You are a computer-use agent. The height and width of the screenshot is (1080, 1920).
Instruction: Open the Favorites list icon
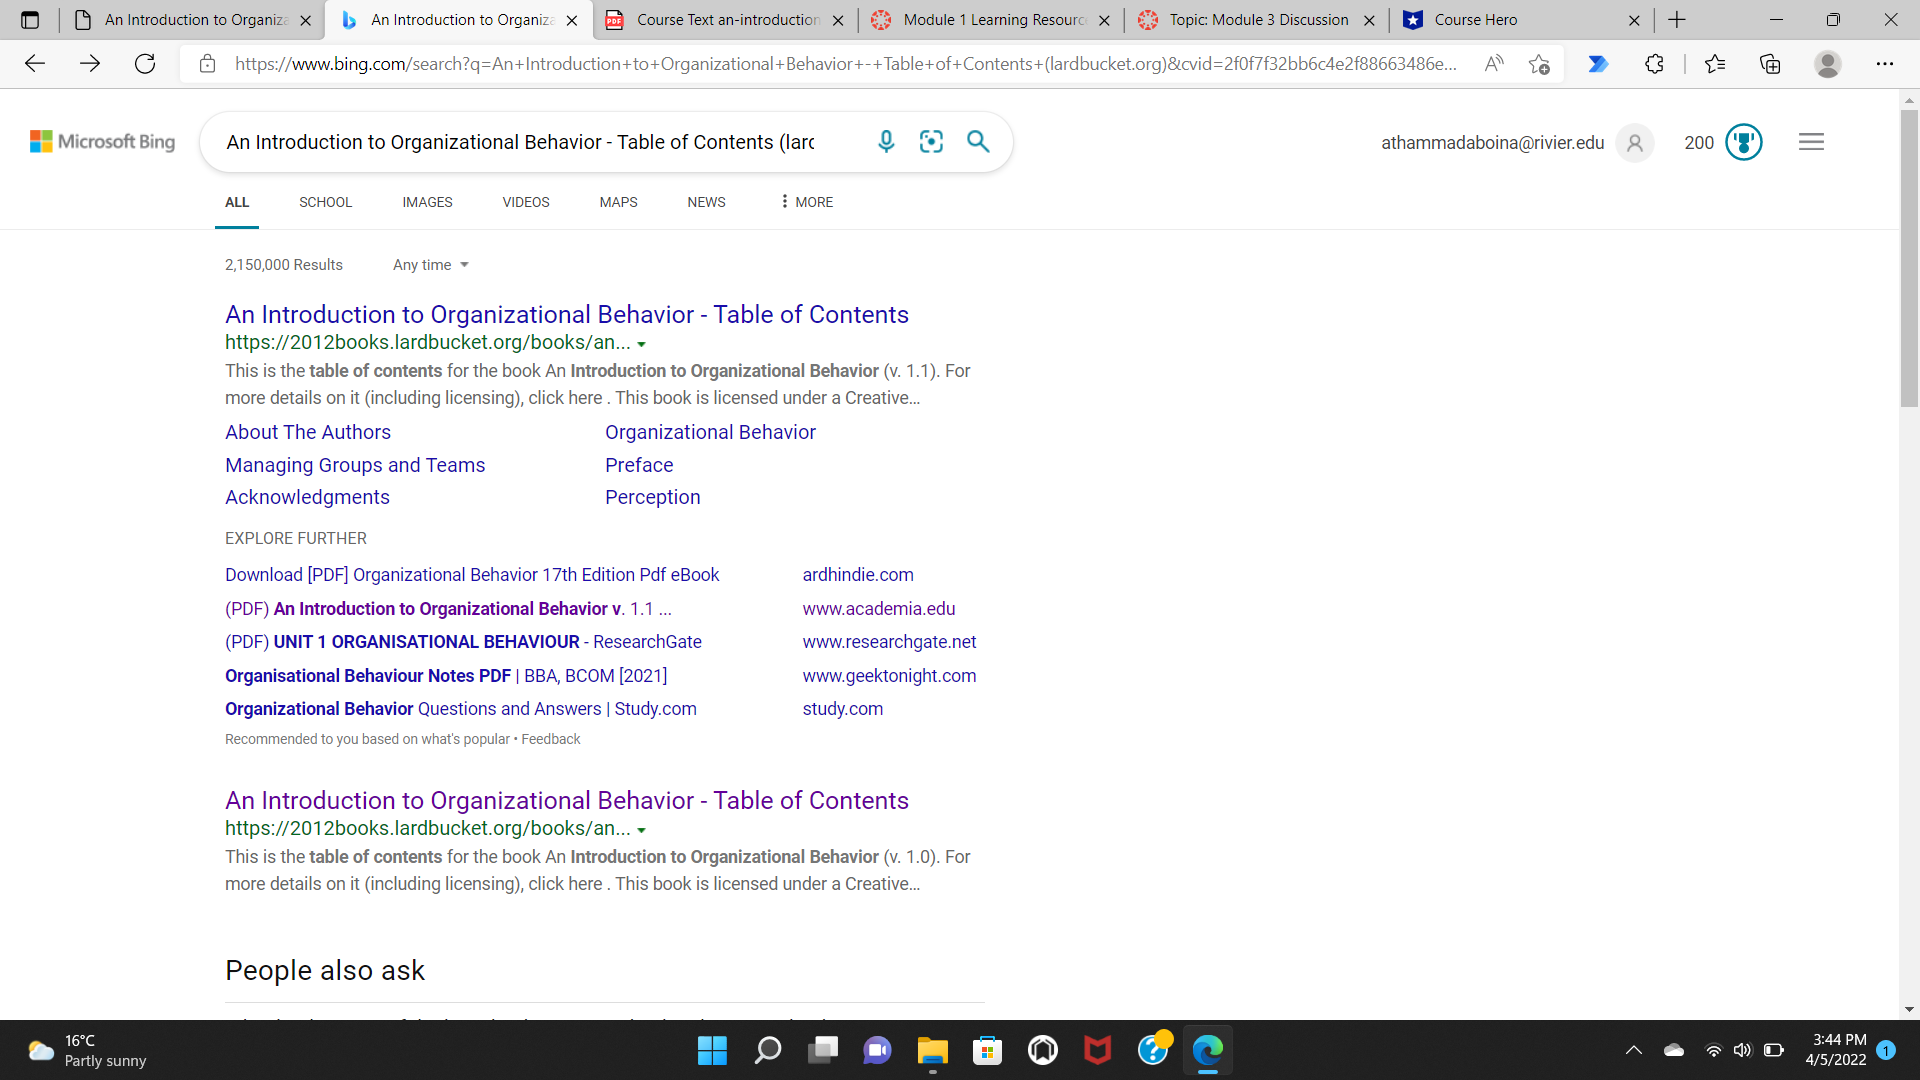click(1715, 64)
